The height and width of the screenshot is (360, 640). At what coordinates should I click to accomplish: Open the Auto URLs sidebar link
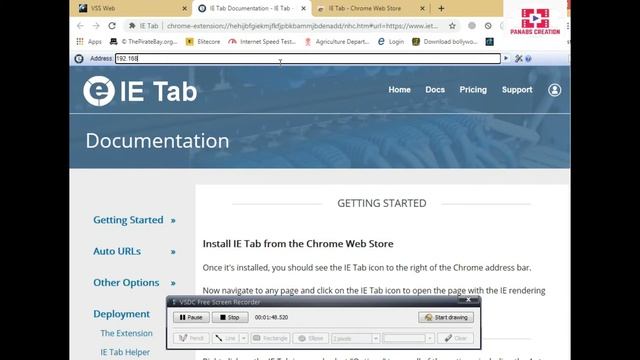[117, 251]
